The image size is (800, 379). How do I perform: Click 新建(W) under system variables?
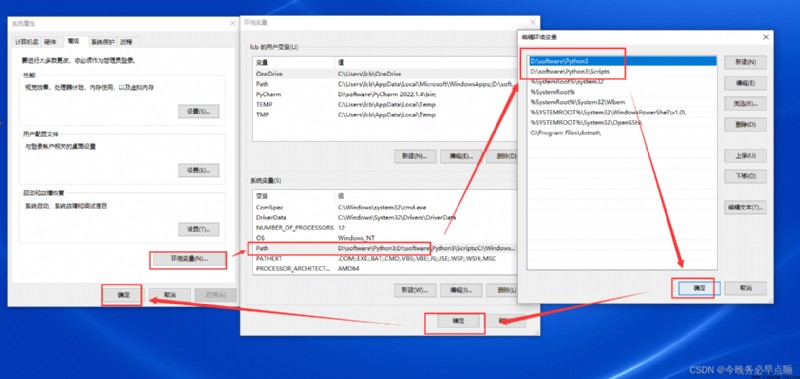coord(415,290)
